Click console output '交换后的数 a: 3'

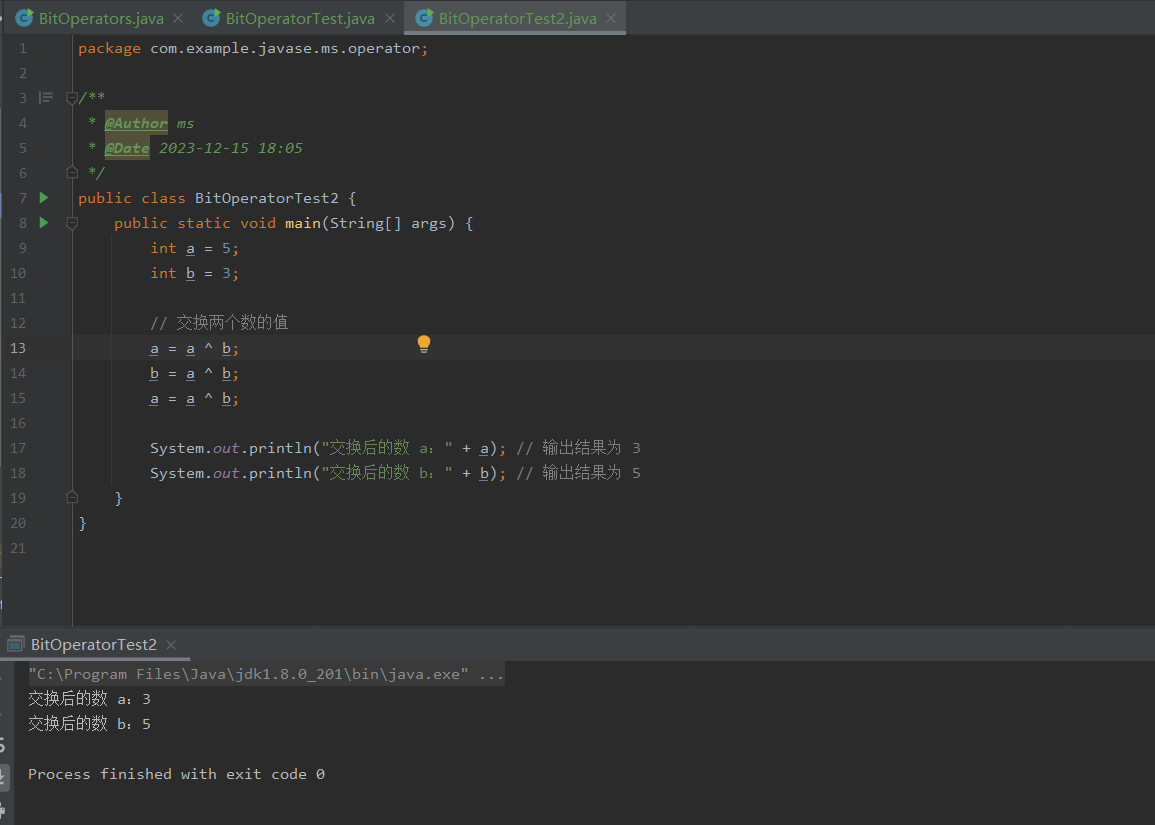point(89,699)
